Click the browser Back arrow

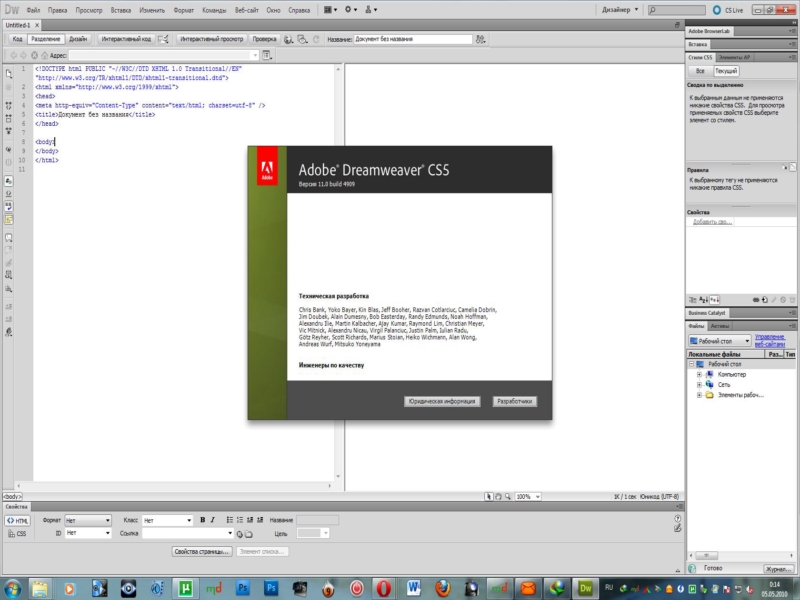[x=13, y=55]
